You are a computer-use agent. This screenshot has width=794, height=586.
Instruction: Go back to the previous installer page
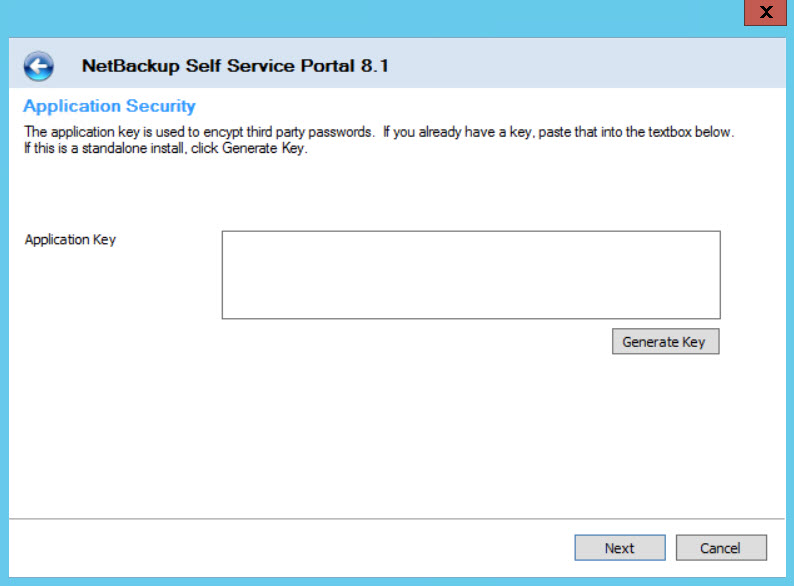tap(38, 66)
